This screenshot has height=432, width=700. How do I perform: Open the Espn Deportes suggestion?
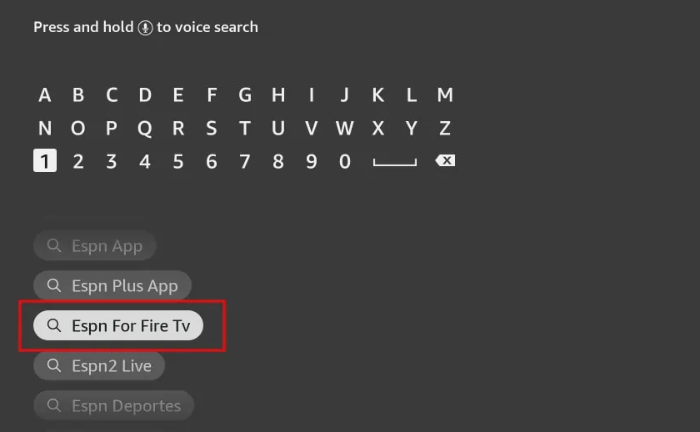point(114,405)
